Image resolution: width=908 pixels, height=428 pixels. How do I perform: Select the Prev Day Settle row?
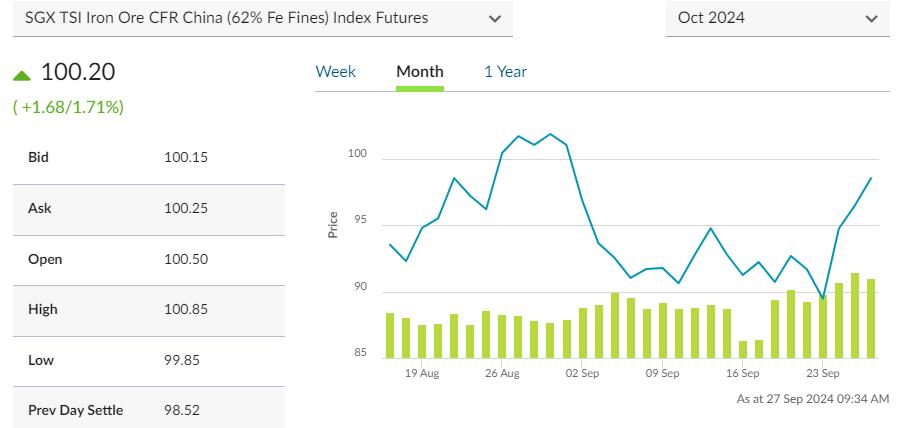[x=148, y=410]
